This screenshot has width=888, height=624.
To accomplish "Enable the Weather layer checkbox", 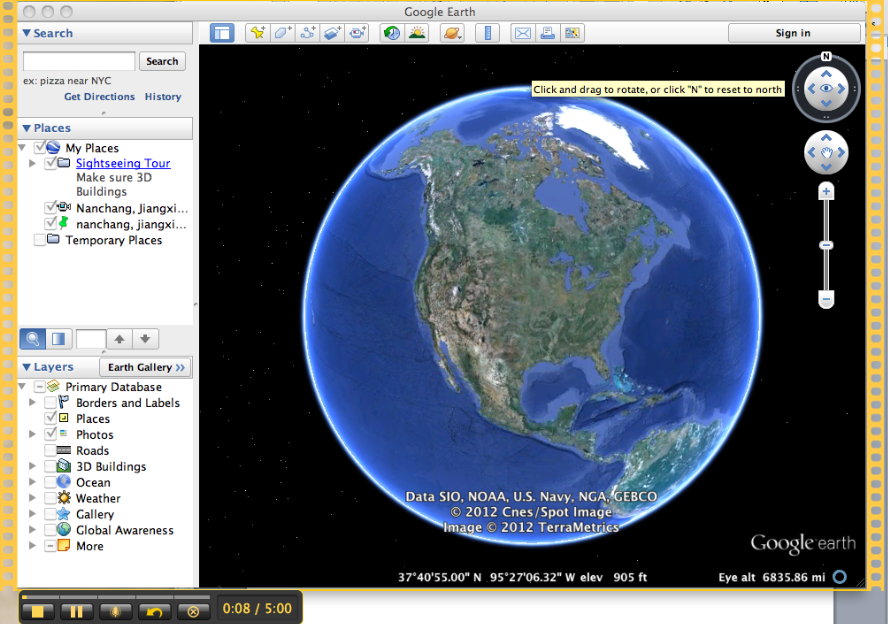I will click(50, 498).
